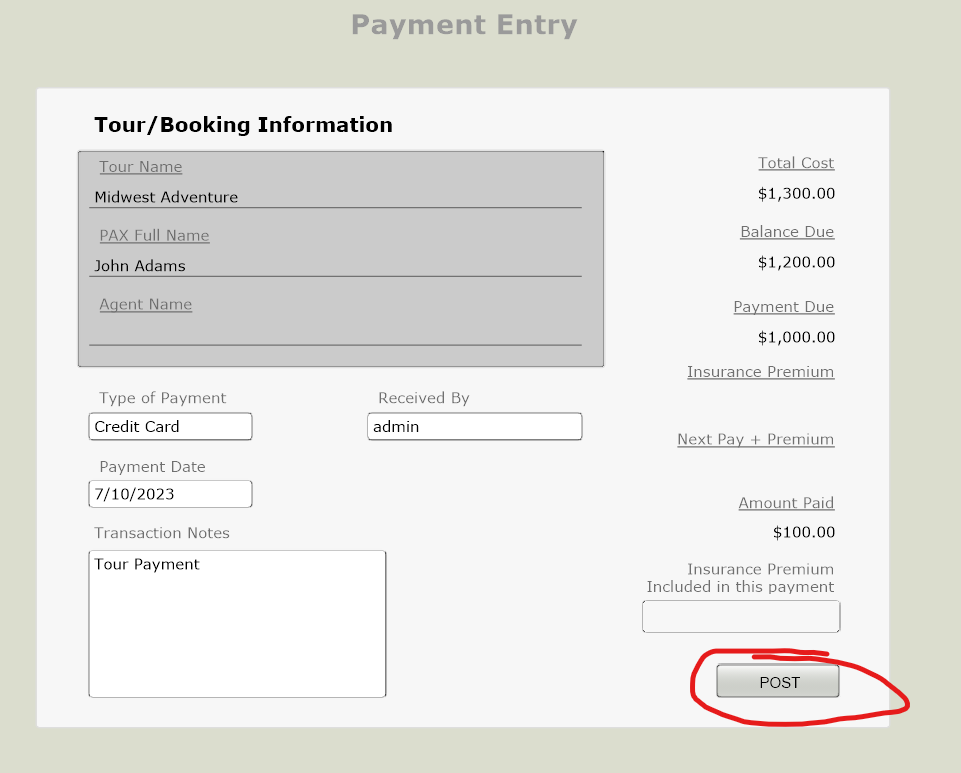Click the empty Agent Name field
The image size is (961, 773).
click(335, 334)
